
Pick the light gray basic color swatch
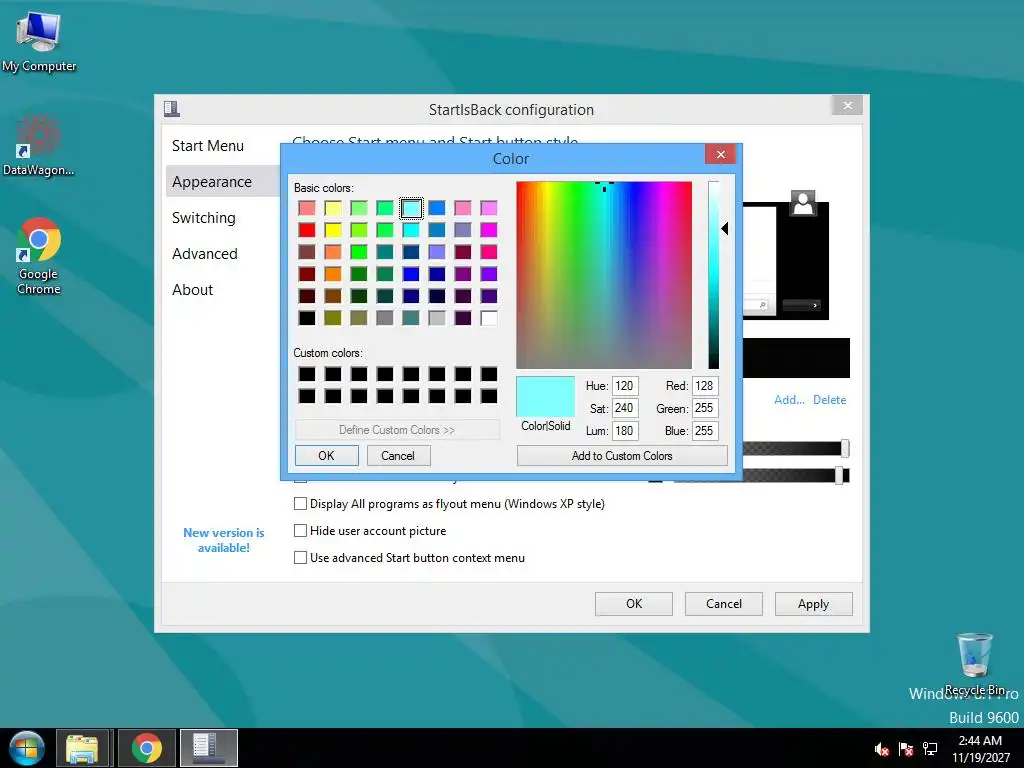pos(437,318)
